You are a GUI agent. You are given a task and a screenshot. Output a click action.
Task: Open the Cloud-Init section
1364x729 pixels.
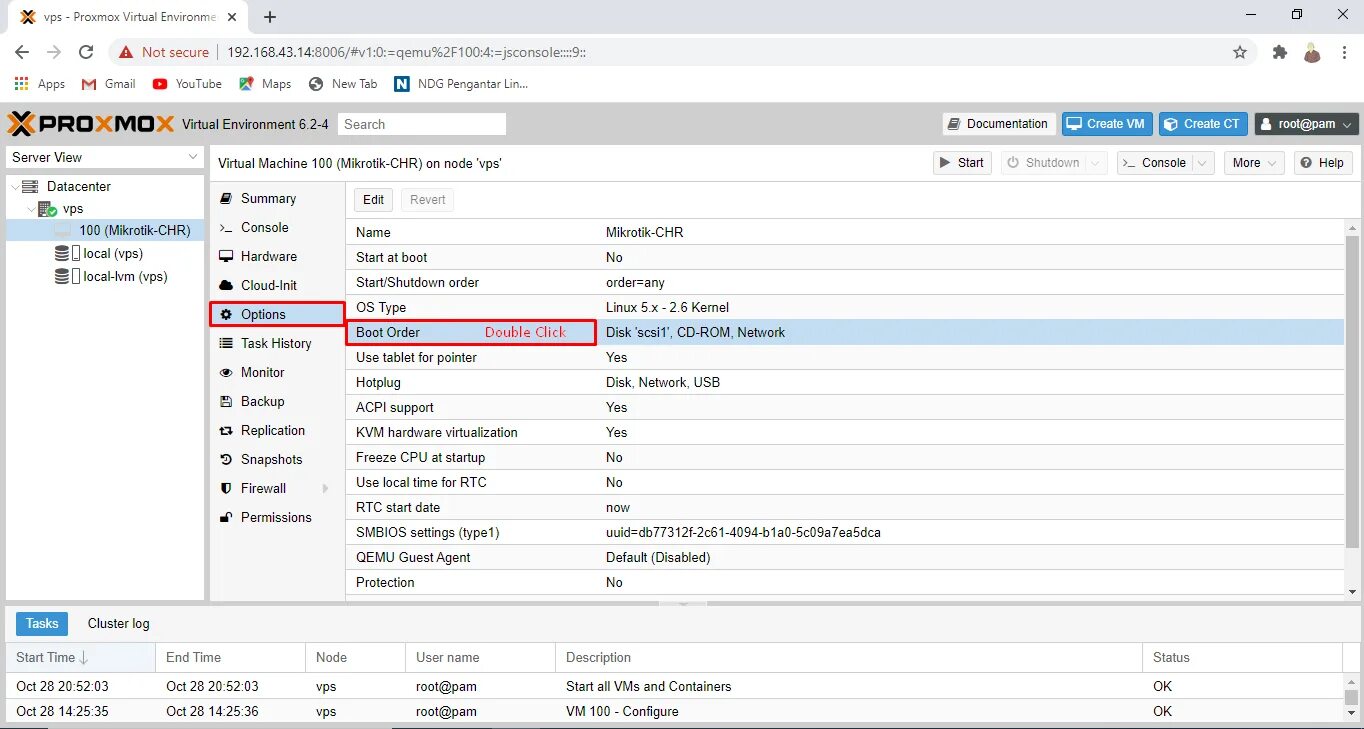click(x=268, y=285)
